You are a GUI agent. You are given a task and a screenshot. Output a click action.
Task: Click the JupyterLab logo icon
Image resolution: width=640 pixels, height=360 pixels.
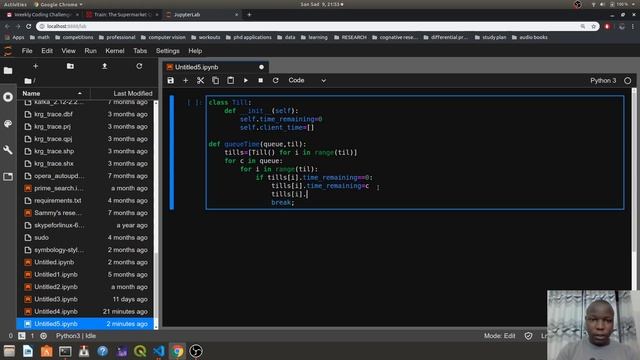(x=8, y=51)
